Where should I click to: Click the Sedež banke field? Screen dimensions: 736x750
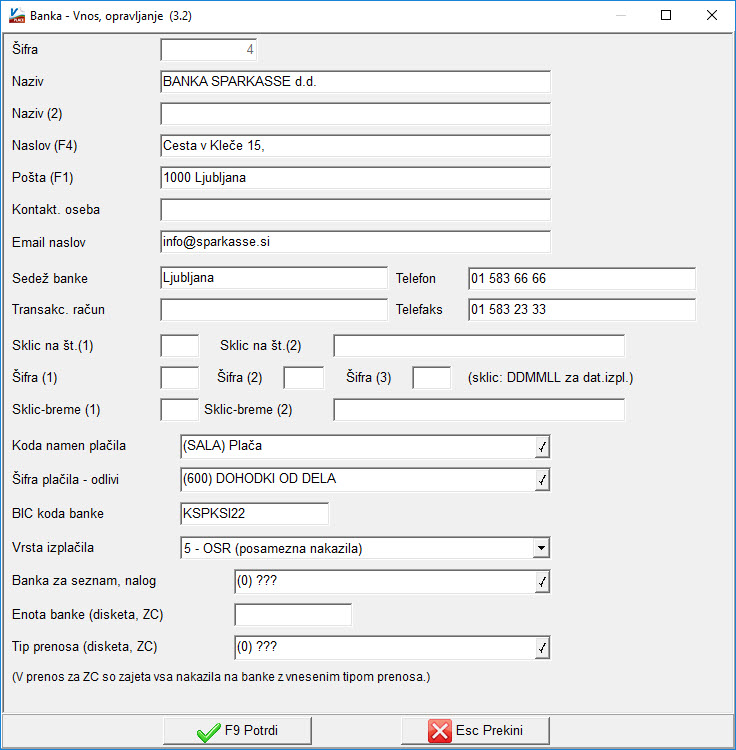(x=274, y=278)
